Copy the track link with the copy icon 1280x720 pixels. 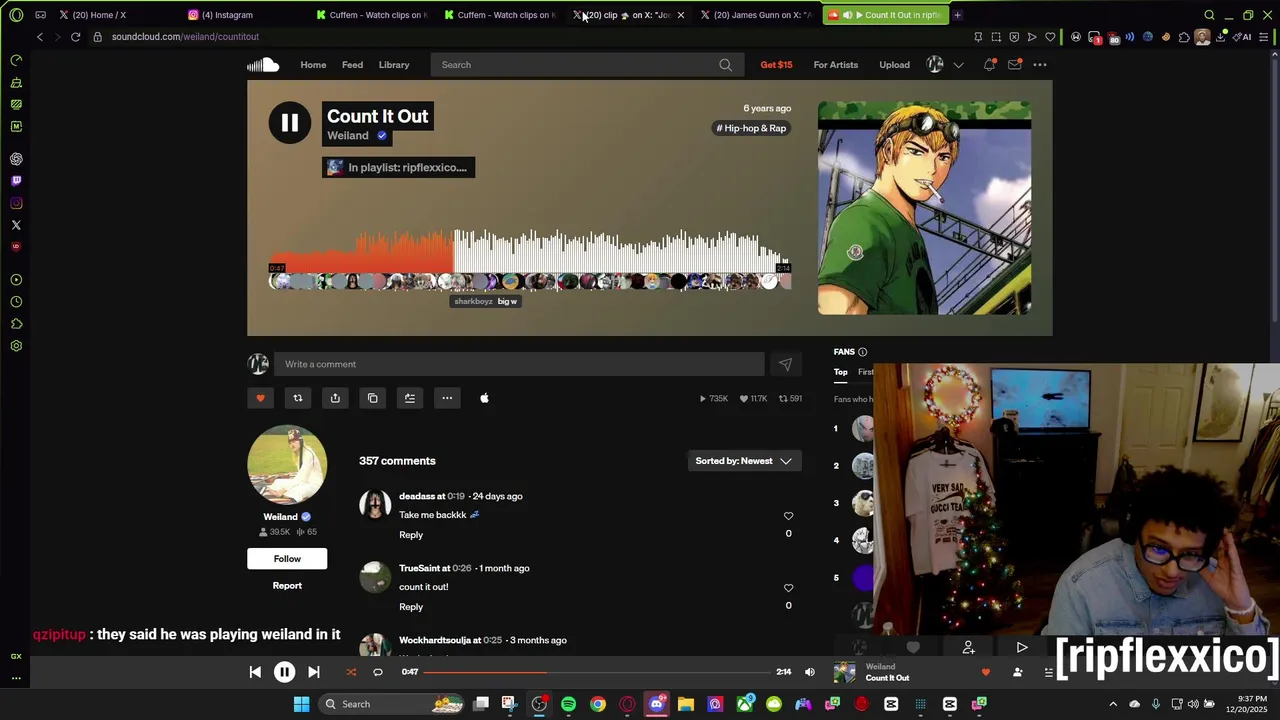(x=372, y=398)
